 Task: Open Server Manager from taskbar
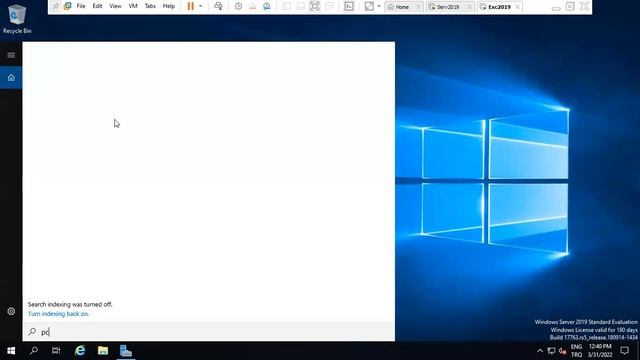[126, 351]
